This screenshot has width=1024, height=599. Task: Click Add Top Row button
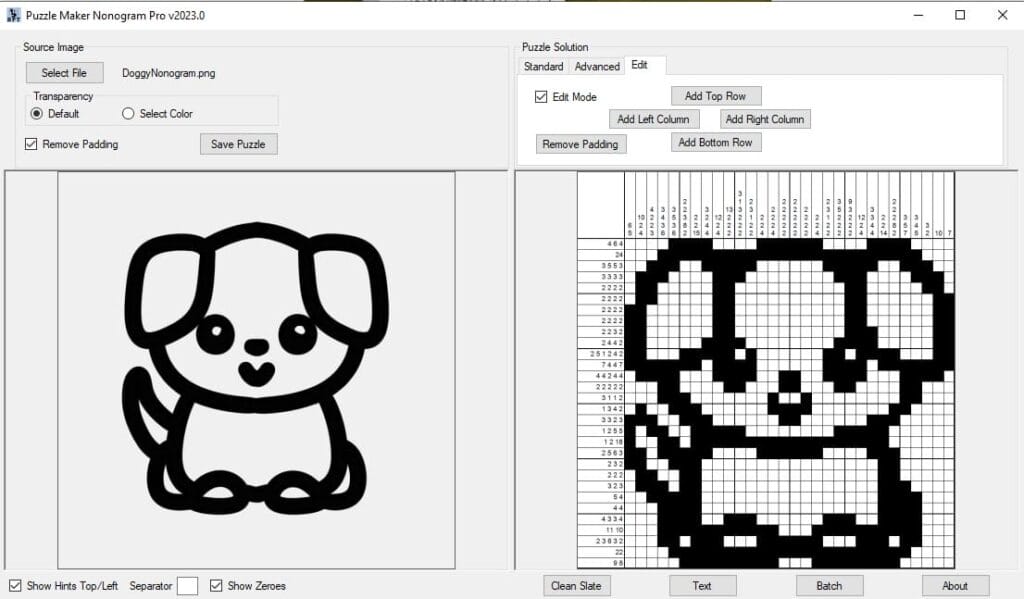715,96
